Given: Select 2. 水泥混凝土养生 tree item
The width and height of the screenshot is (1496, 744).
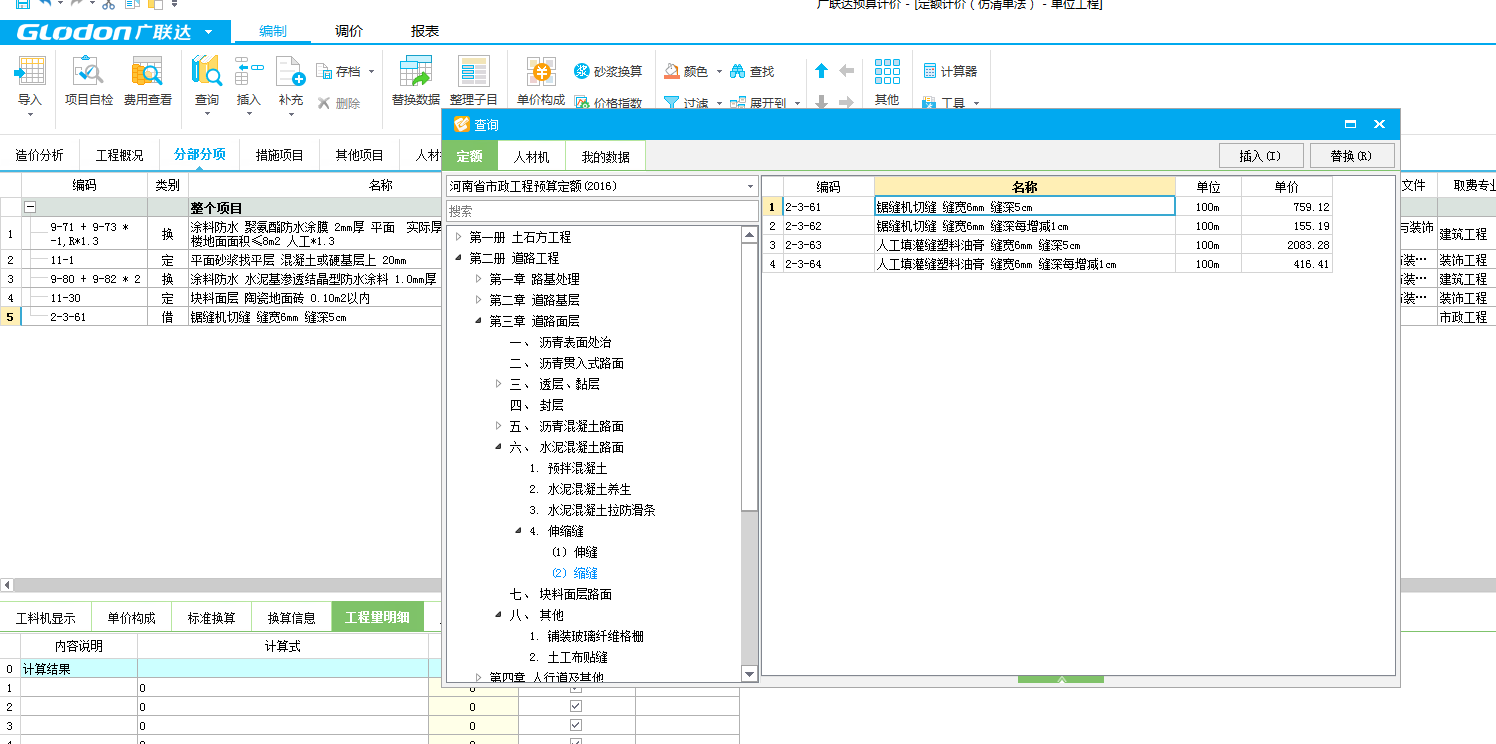Looking at the screenshot, I should (x=580, y=489).
